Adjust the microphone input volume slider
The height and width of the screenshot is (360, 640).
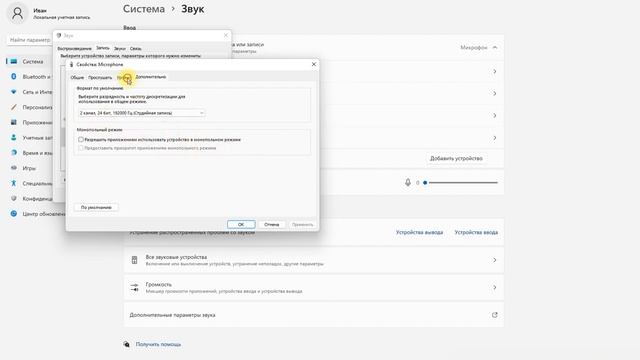461,182
